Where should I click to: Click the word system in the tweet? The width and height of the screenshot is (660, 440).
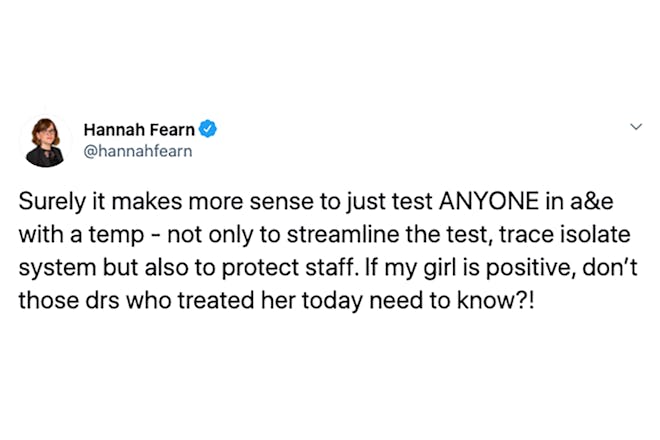pos(57,268)
